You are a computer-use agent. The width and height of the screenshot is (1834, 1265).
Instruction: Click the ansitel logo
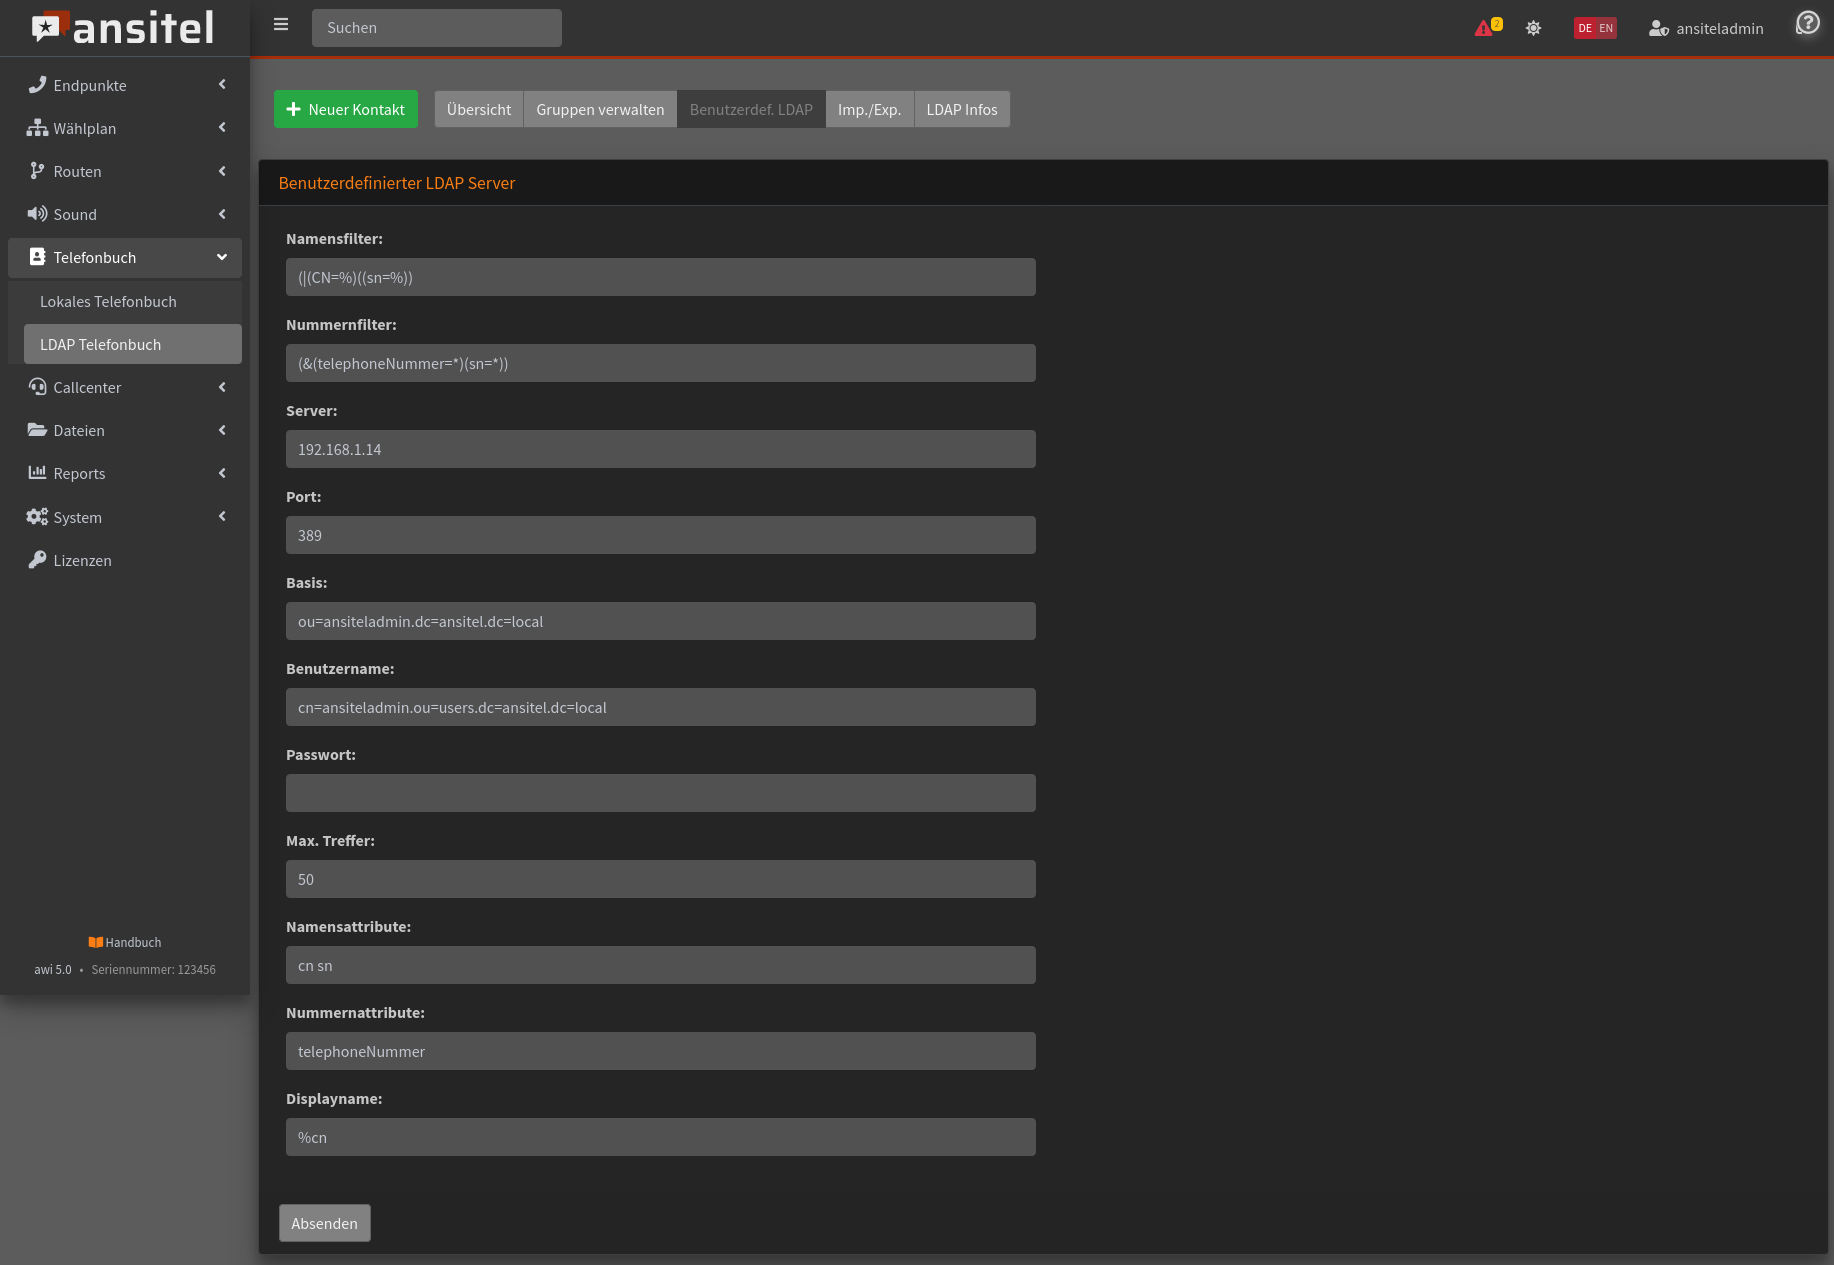click(124, 28)
